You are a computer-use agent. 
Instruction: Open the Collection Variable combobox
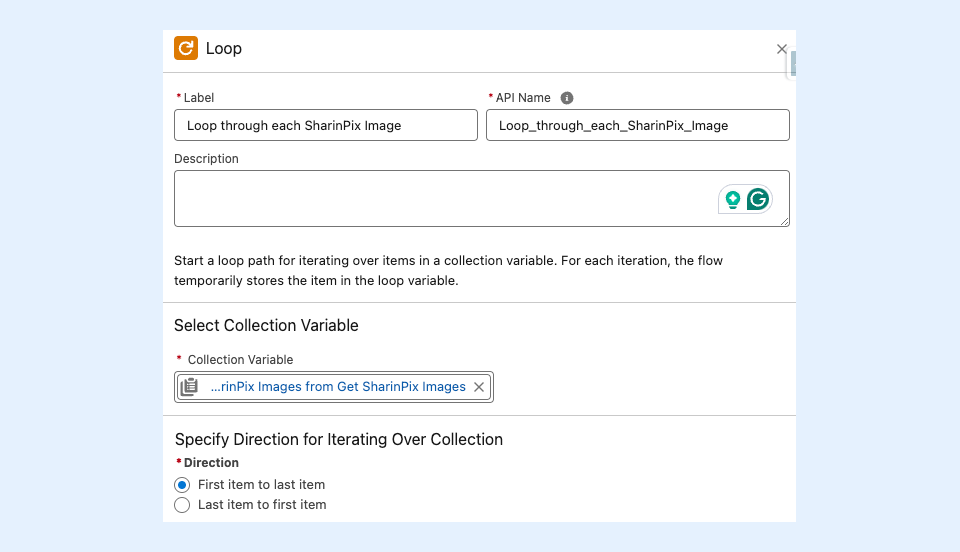[335, 387]
